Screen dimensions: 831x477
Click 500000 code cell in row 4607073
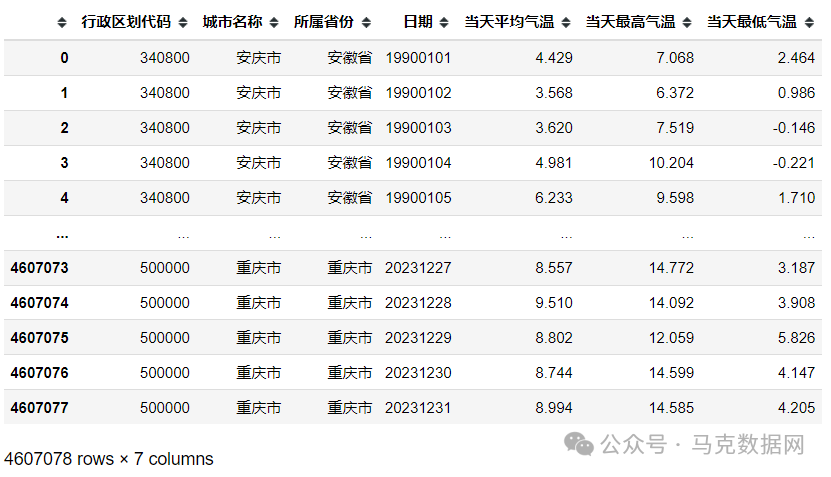pos(165,268)
